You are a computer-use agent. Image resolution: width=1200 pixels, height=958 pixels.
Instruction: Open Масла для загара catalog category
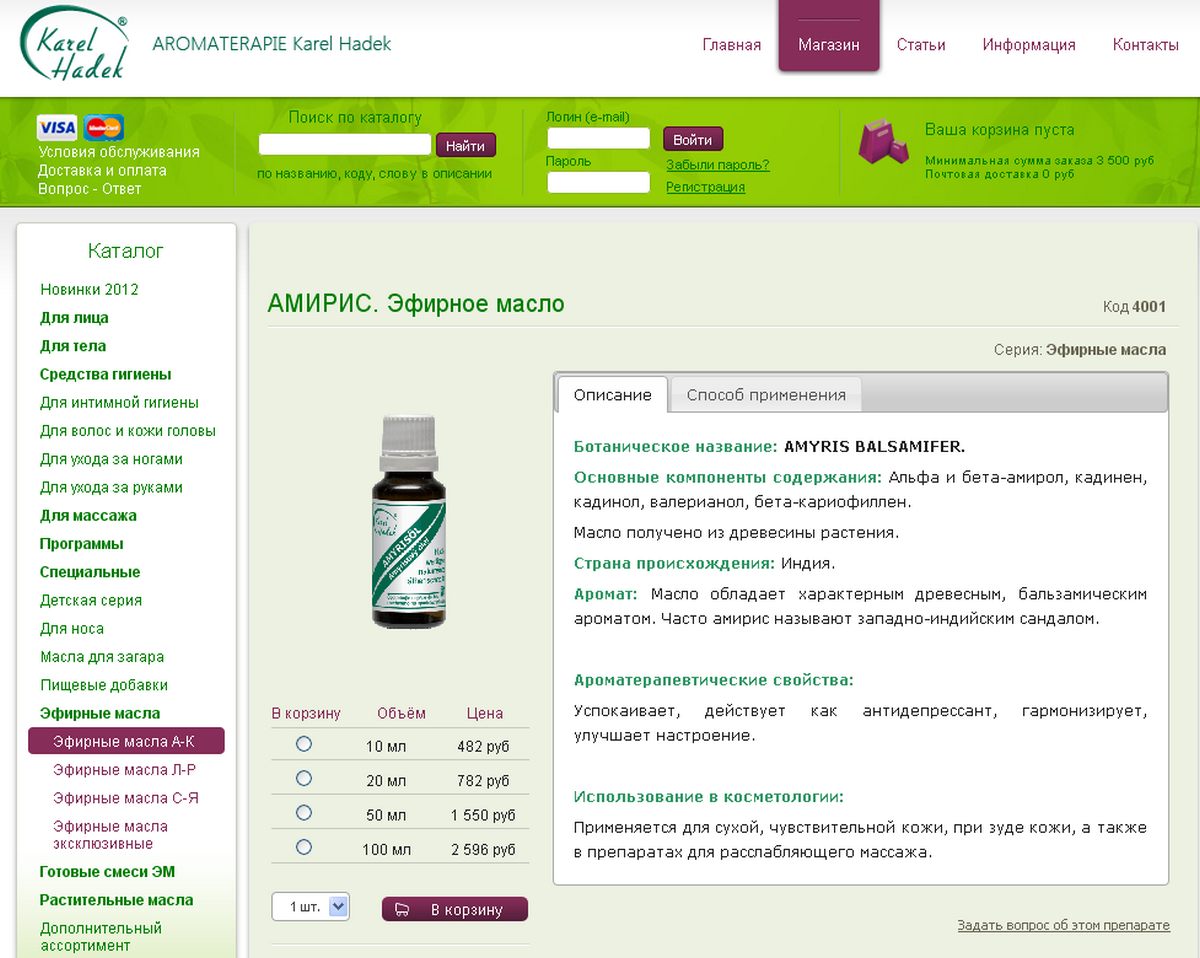(x=102, y=657)
